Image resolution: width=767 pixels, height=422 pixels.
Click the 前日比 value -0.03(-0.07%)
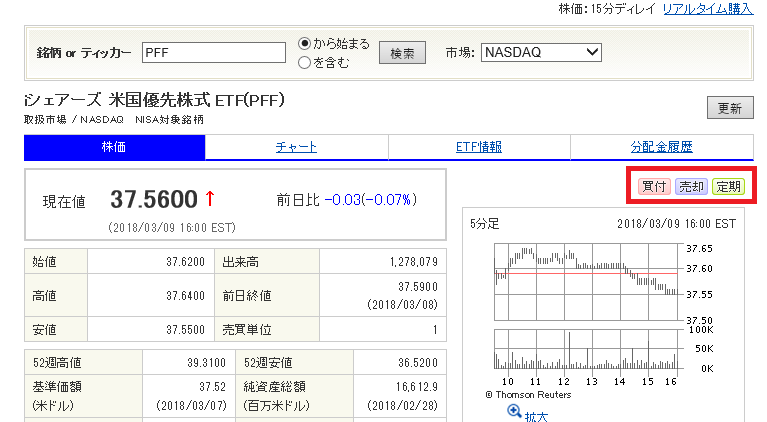click(x=371, y=200)
